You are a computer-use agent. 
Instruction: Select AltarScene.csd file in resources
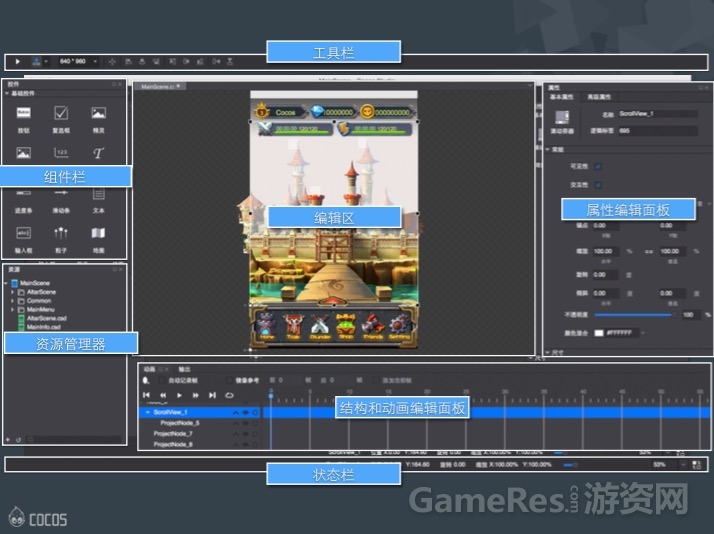click(42, 318)
